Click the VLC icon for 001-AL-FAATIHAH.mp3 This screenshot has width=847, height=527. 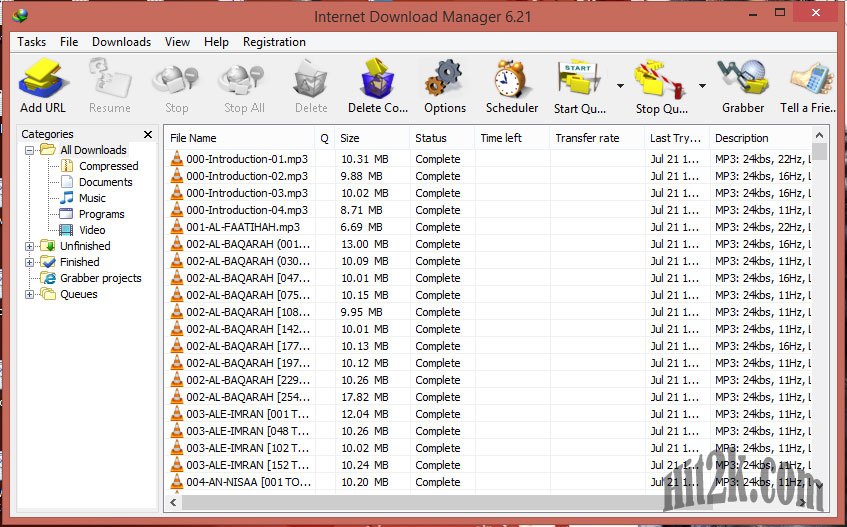[177, 227]
